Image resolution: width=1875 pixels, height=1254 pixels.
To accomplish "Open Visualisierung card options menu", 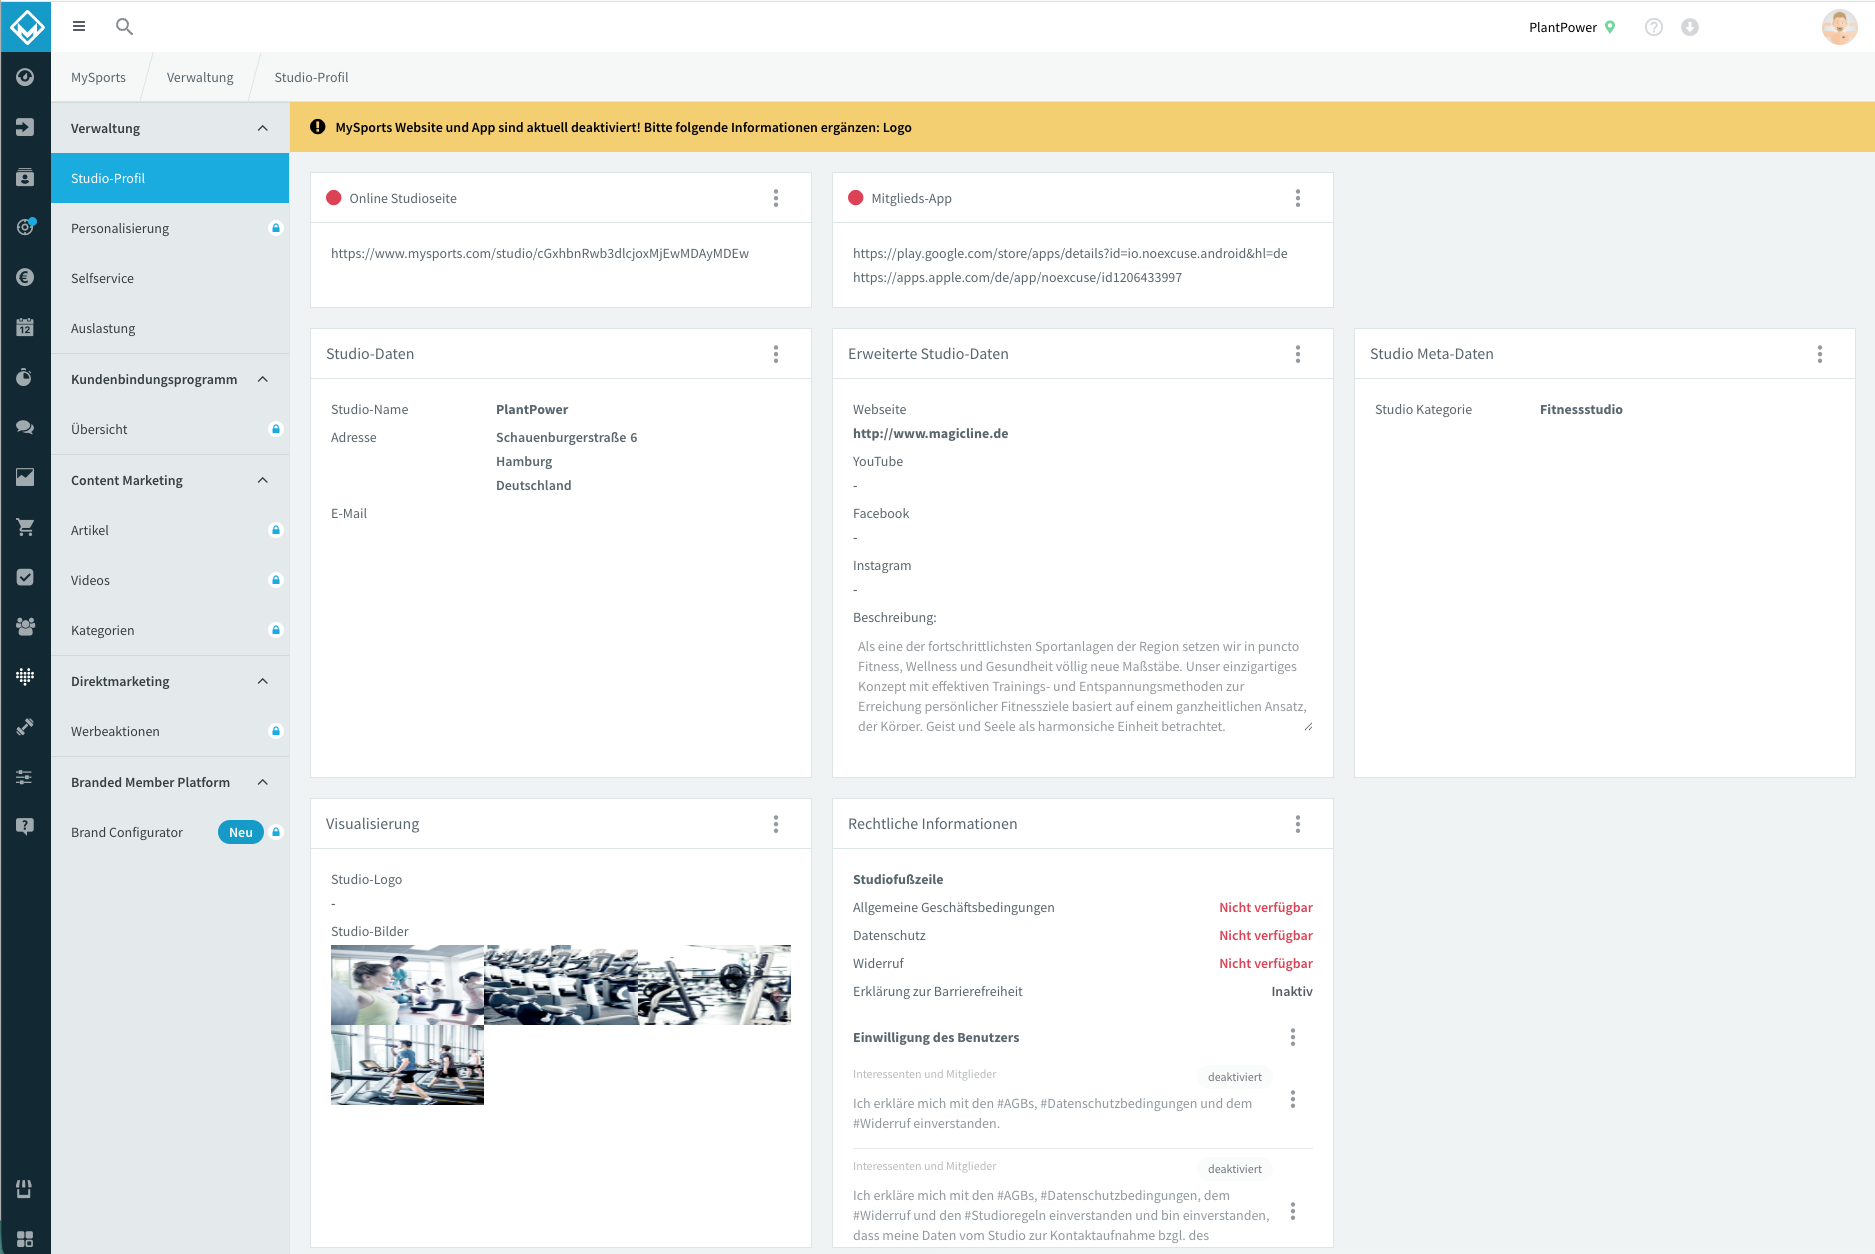I will pos(776,824).
